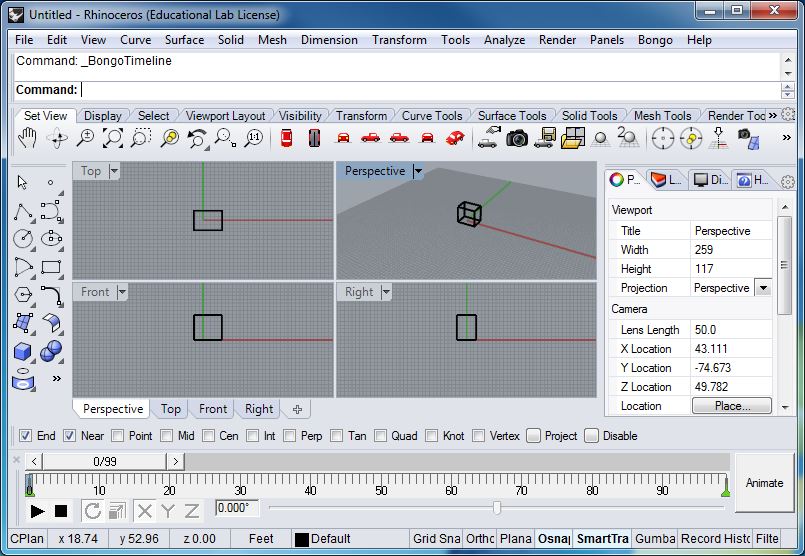Select the Polyline tool in sidebar
The width and height of the screenshot is (805, 556).
23,211
